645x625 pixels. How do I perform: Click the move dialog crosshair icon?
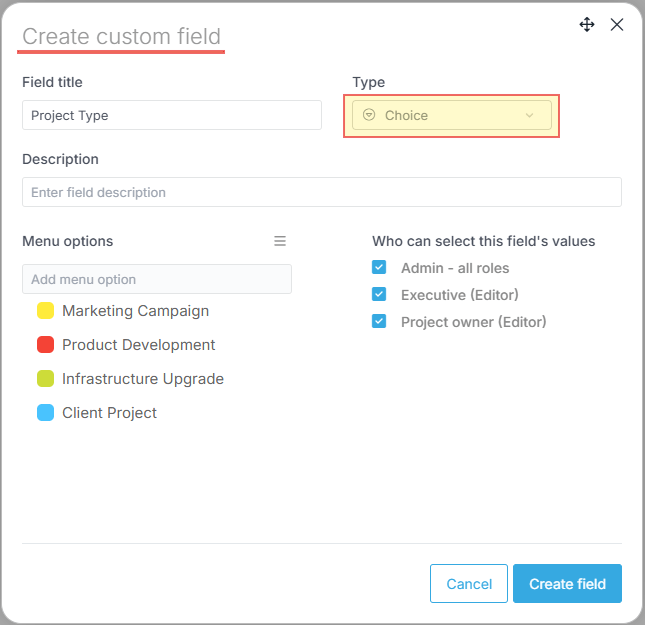pos(587,25)
